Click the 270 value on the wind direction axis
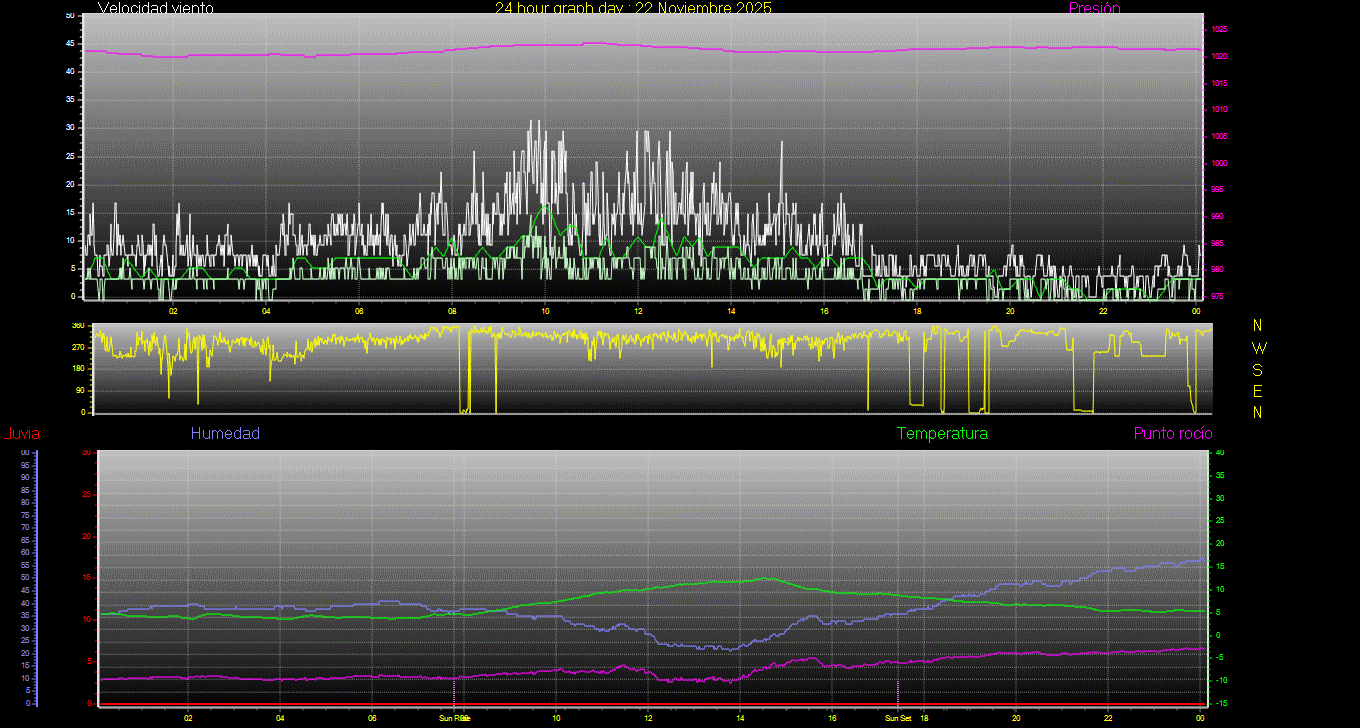This screenshot has width=1360, height=728. coord(77,347)
